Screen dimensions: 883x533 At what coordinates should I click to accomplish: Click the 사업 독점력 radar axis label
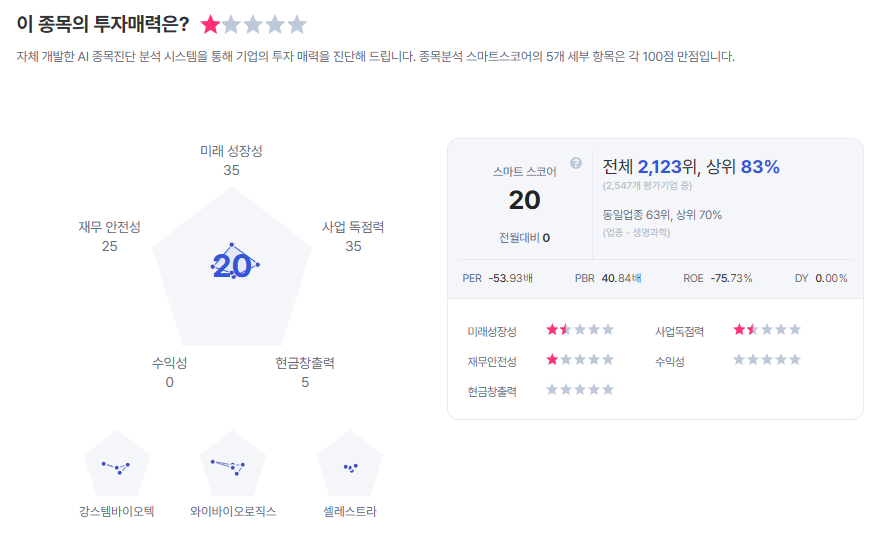pos(353,227)
